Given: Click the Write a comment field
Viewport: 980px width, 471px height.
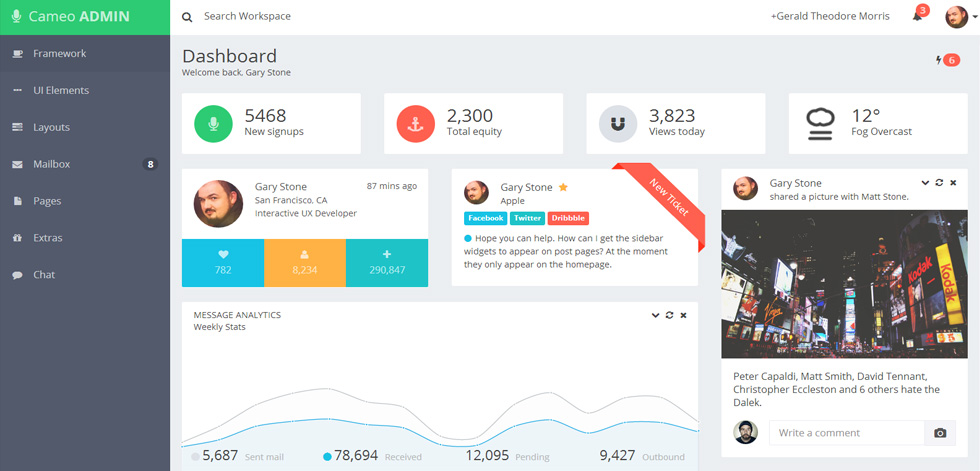Looking at the screenshot, I should (x=846, y=433).
